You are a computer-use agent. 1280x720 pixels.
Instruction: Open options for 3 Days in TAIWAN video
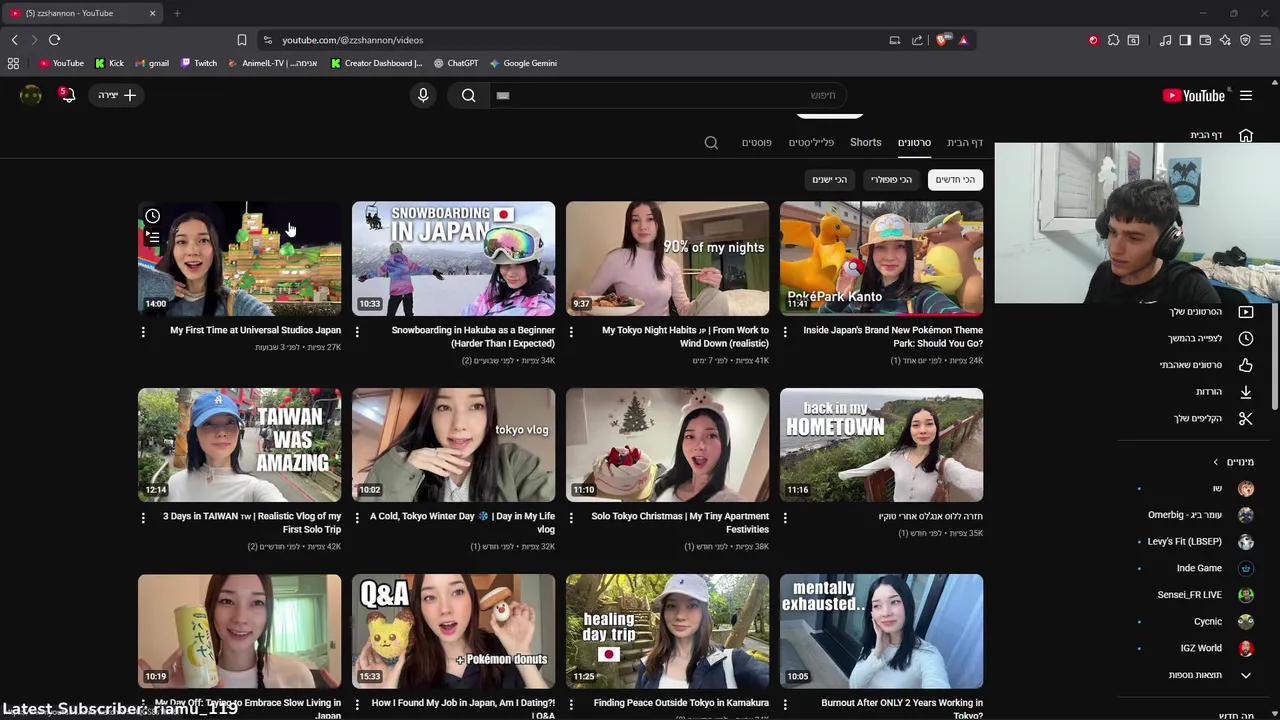point(143,518)
